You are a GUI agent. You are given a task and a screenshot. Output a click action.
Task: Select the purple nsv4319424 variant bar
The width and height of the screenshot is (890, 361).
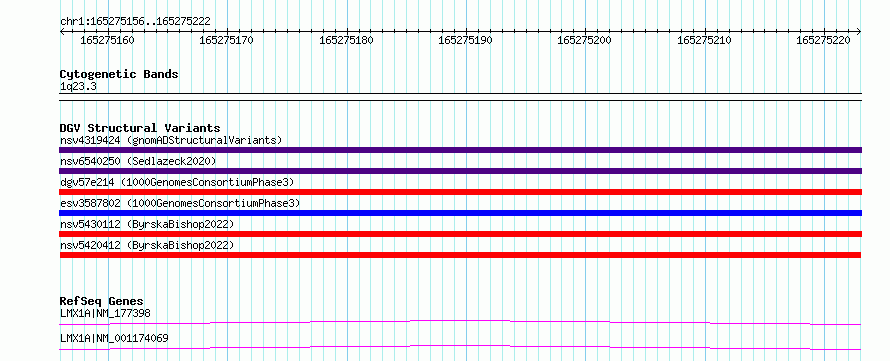[460, 150]
